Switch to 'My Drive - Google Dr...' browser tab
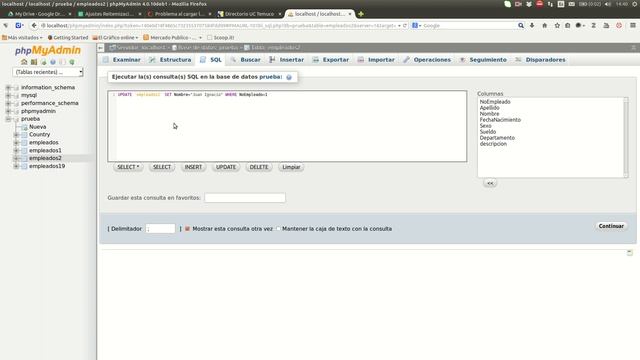The image size is (640, 360). [x=39, y=14]
